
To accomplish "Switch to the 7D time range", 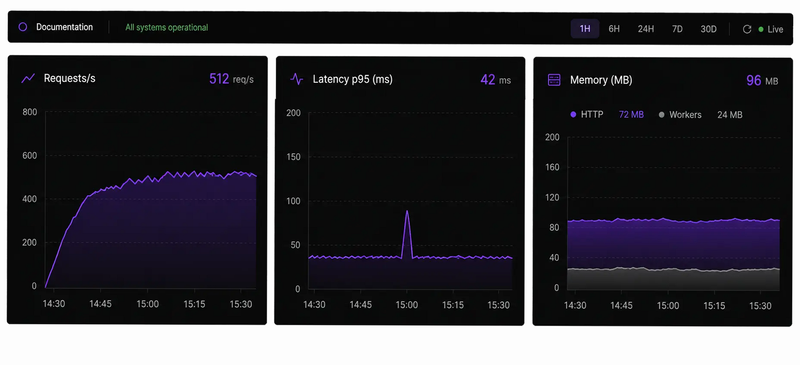I will pyautogui.click(x=677, y=29).
